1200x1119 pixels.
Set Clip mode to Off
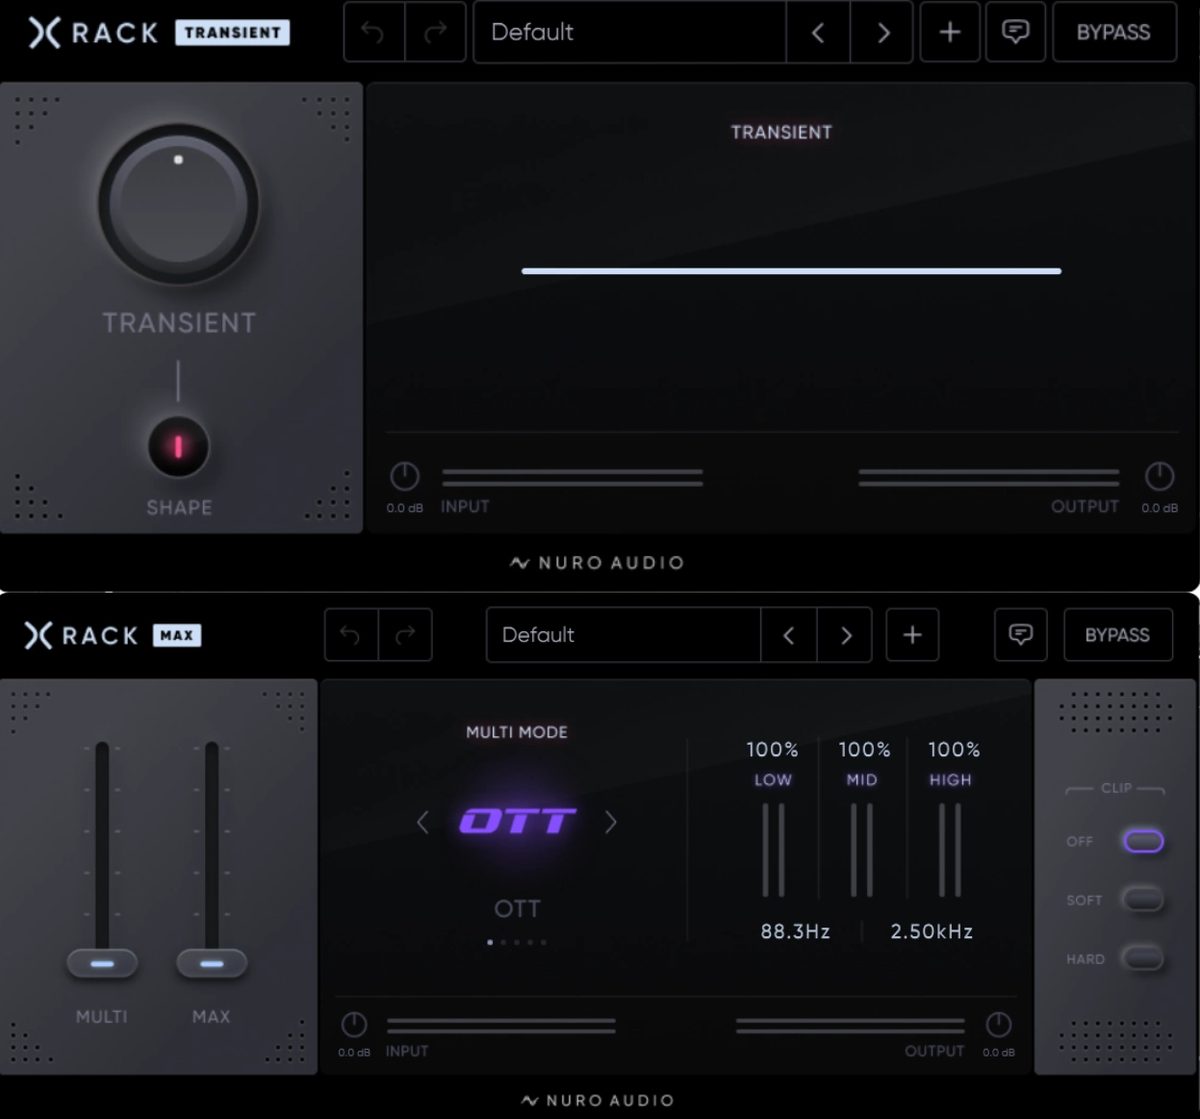(x=1143, y=841)
